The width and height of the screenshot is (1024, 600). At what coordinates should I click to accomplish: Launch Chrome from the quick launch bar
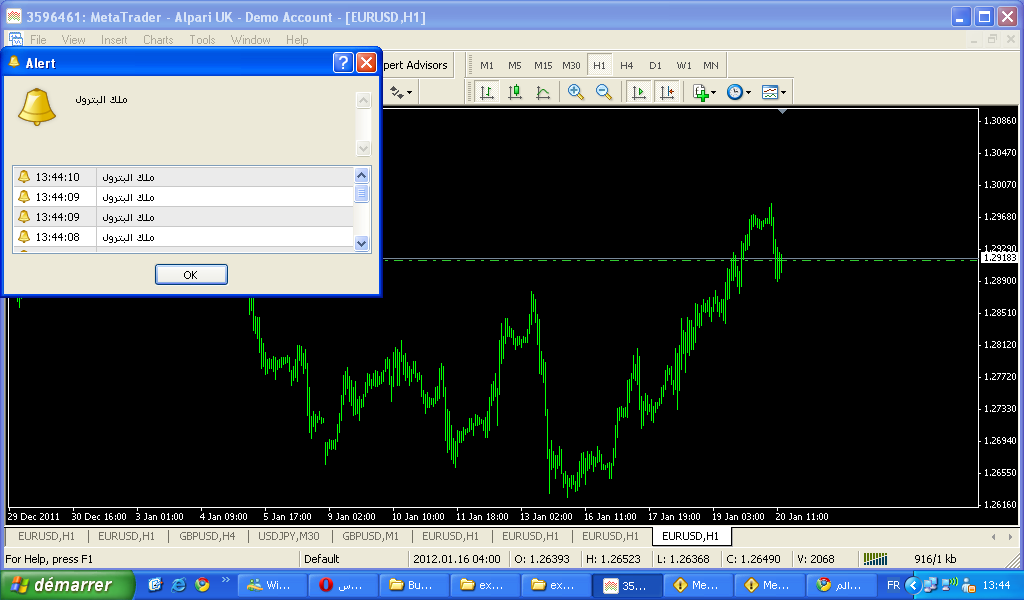[202, 584]
